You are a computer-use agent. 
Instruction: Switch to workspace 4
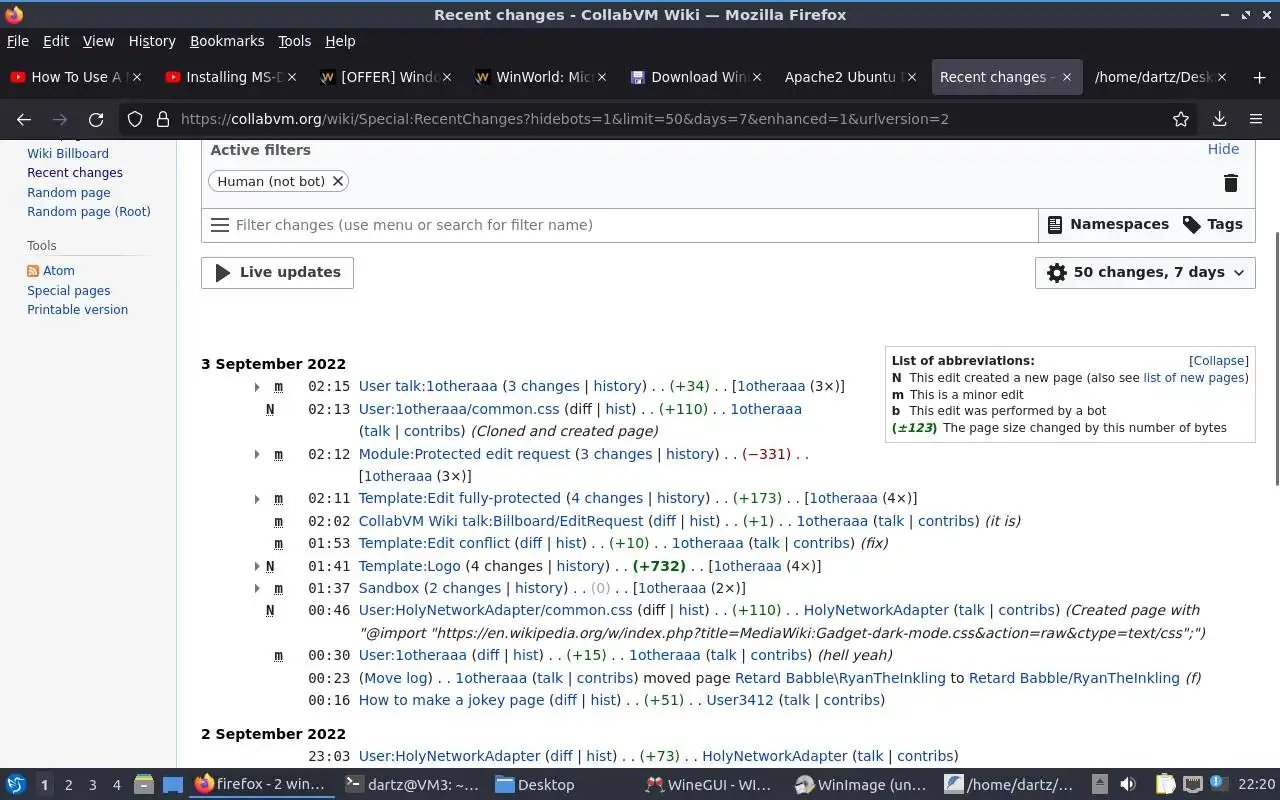click(116, 785)
